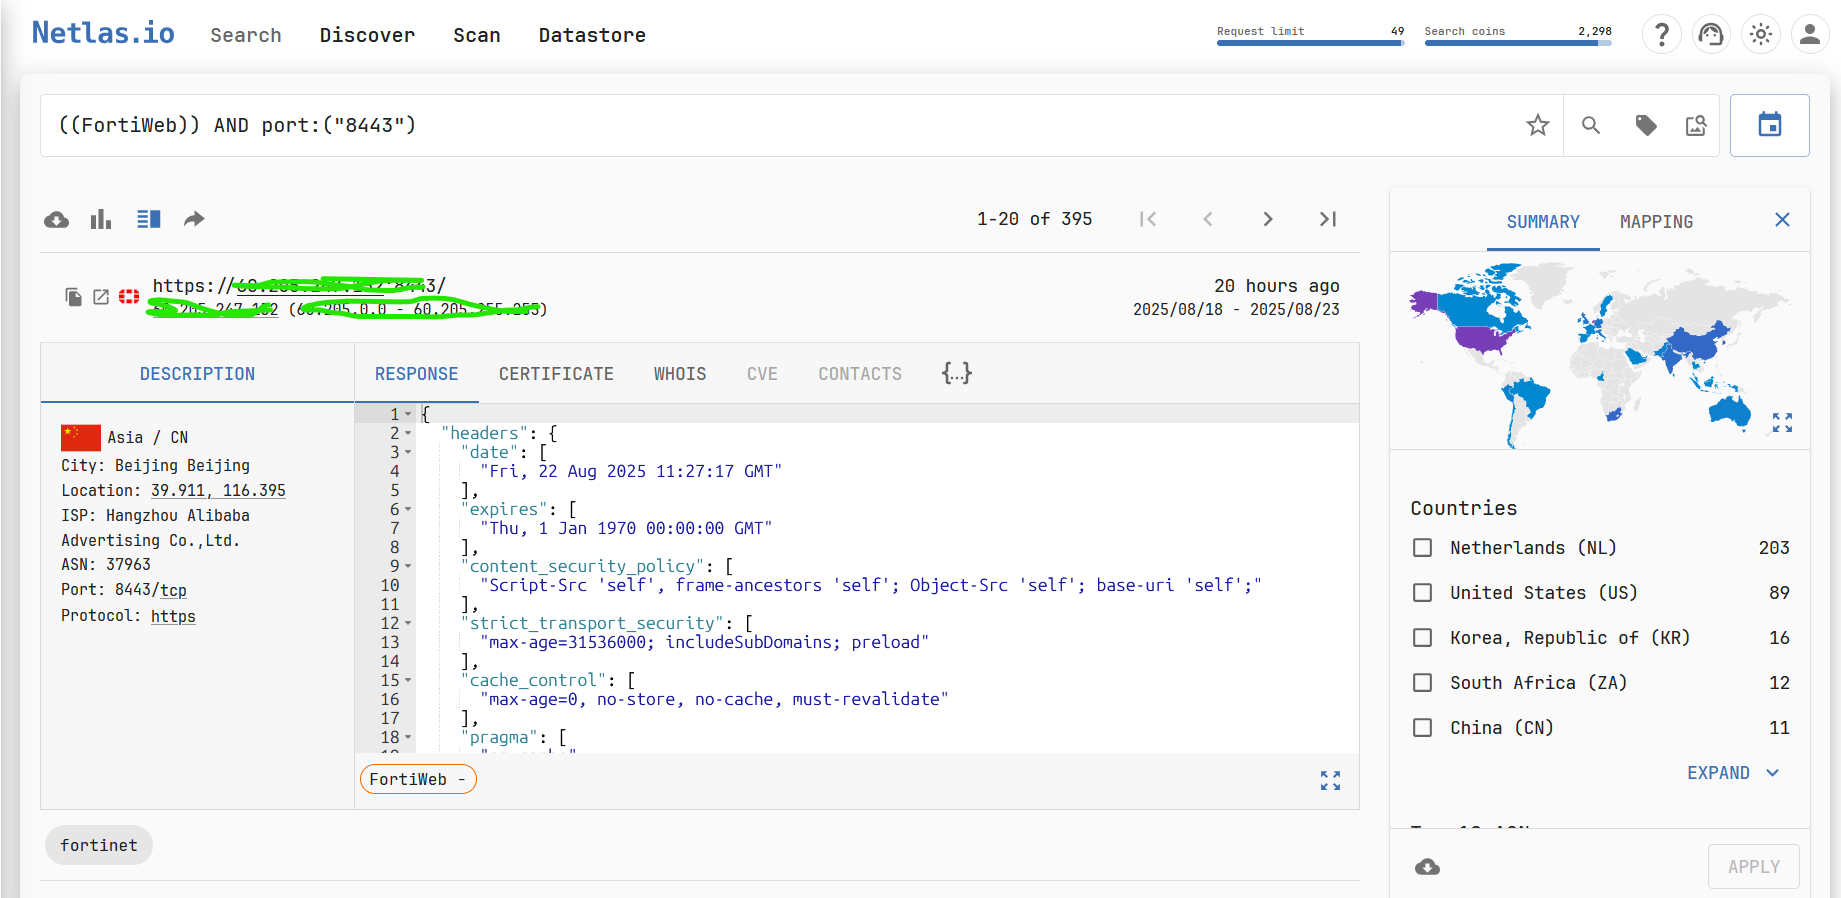This screenshot has height=898, width=1841.
Task: Collapse pragma fold at line 18
Action: tap(408, 737)
